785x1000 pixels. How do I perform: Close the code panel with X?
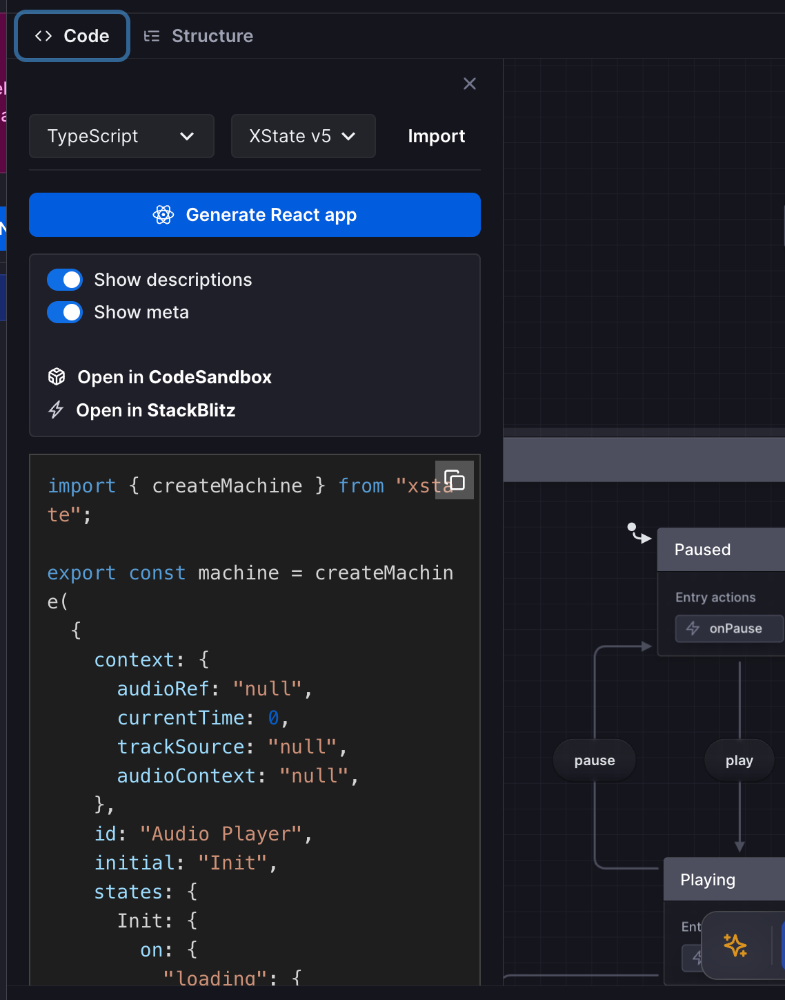tap(469, 84)
